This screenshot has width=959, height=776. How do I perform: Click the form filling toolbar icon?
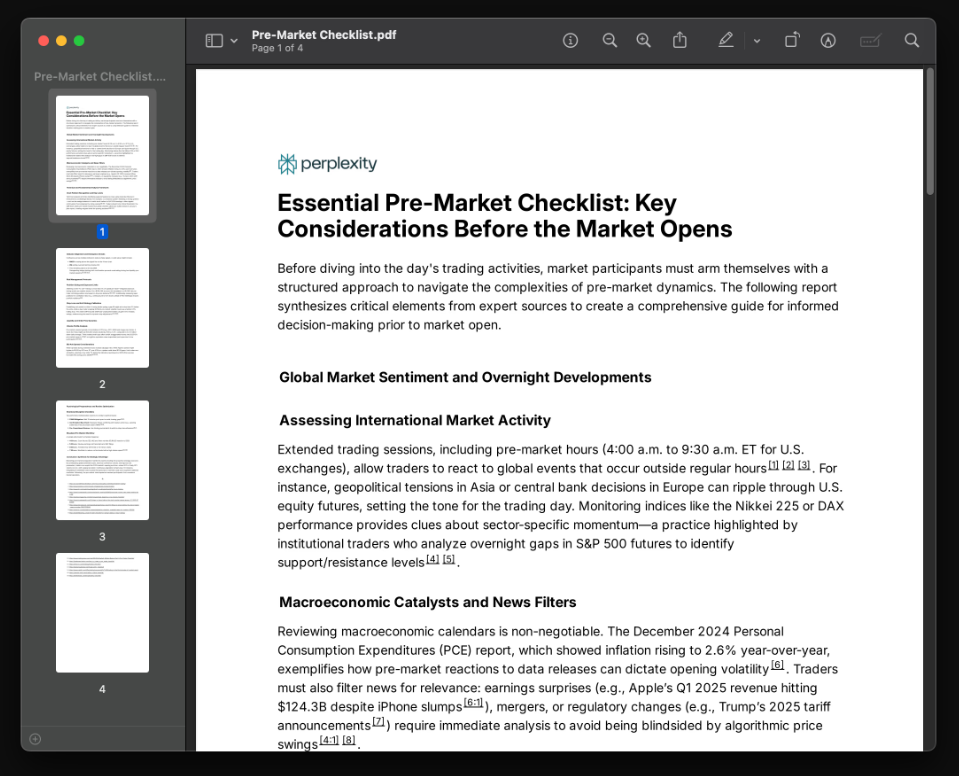click(870, 40)
